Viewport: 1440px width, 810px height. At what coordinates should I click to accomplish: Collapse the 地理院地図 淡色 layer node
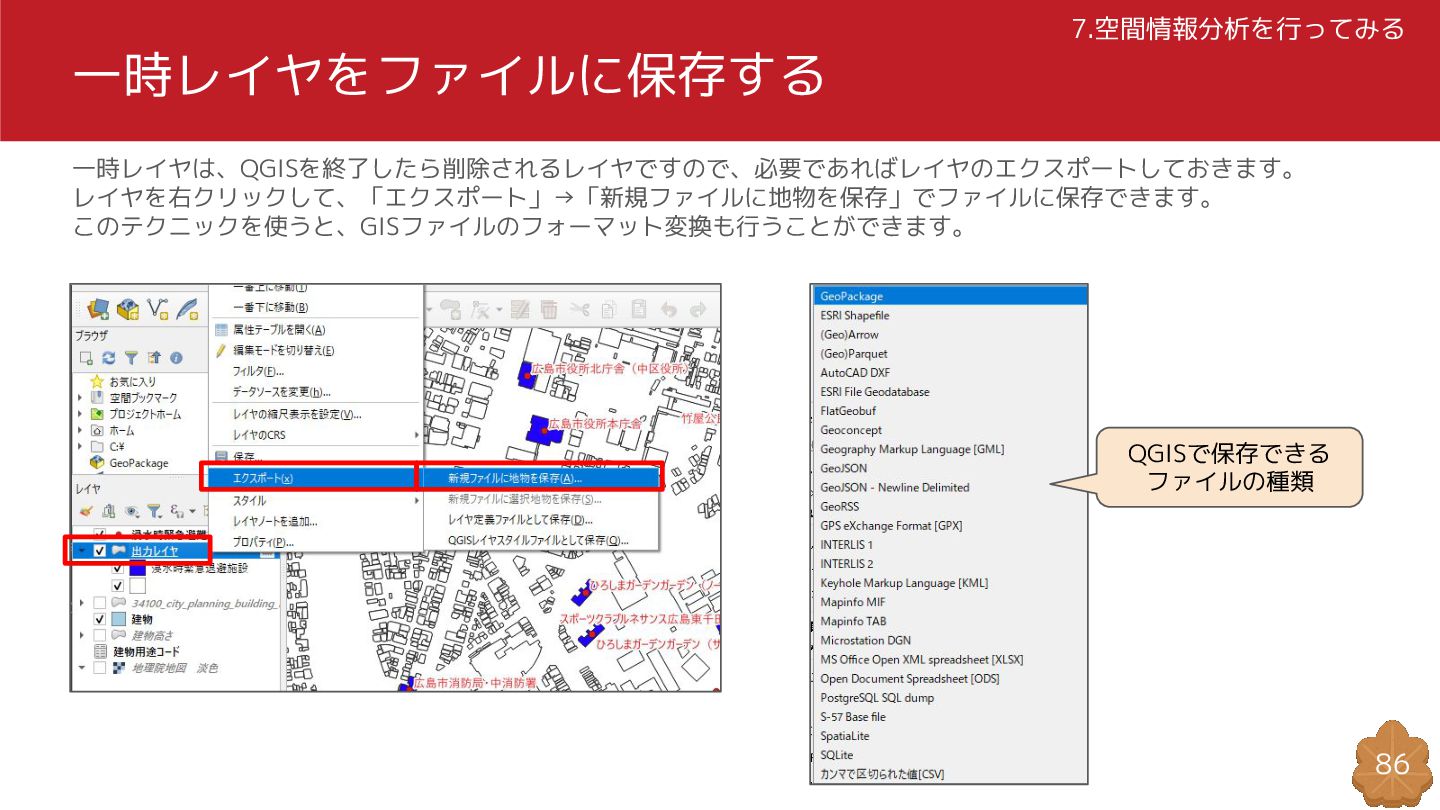pos(81,667)
